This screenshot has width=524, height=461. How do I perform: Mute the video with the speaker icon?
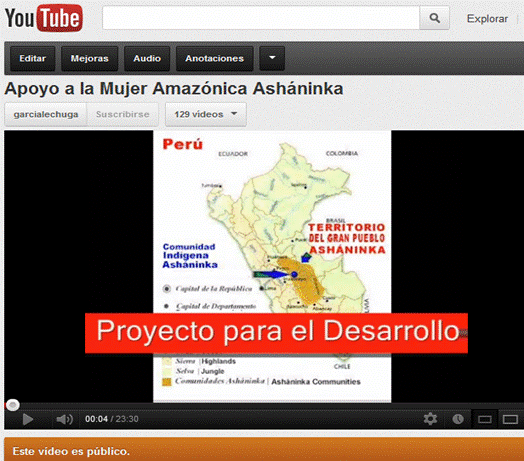(x=64, y=419)
